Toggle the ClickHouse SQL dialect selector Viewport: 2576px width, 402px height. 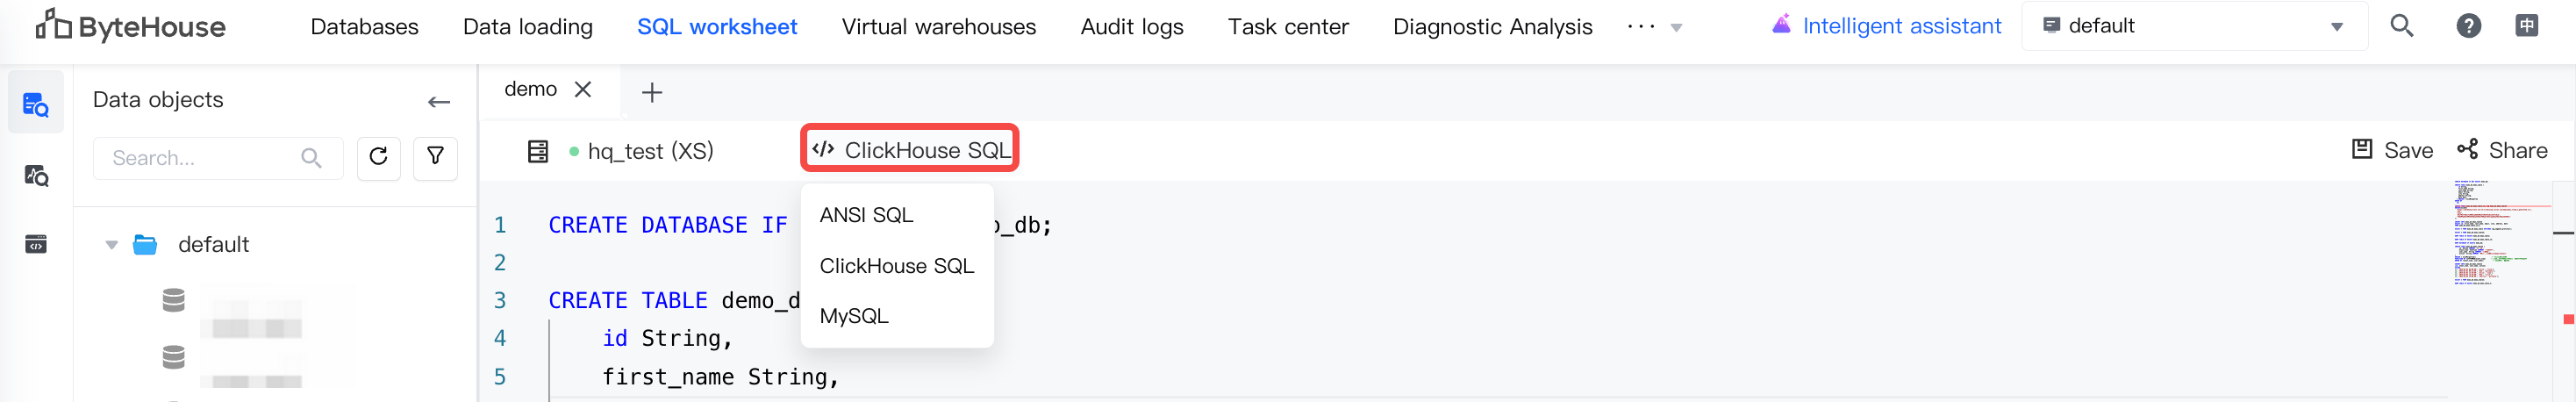[911, 150]
